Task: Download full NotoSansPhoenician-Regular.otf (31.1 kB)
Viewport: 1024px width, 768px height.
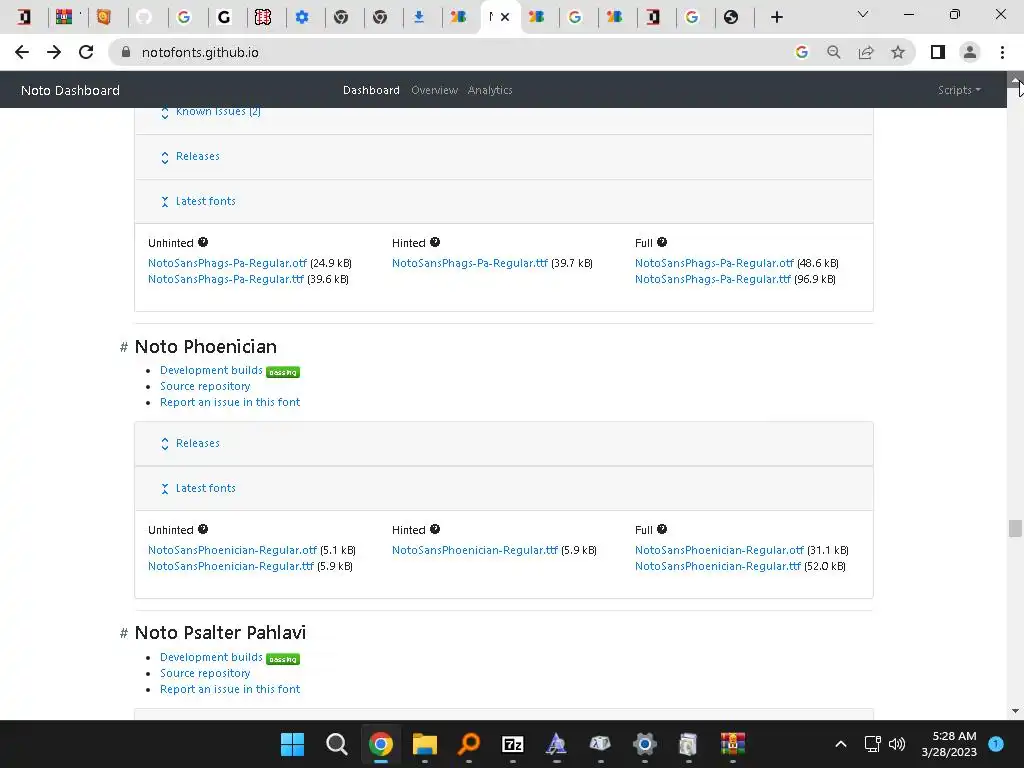Action: pyautogui.click(x=720, y=551)
